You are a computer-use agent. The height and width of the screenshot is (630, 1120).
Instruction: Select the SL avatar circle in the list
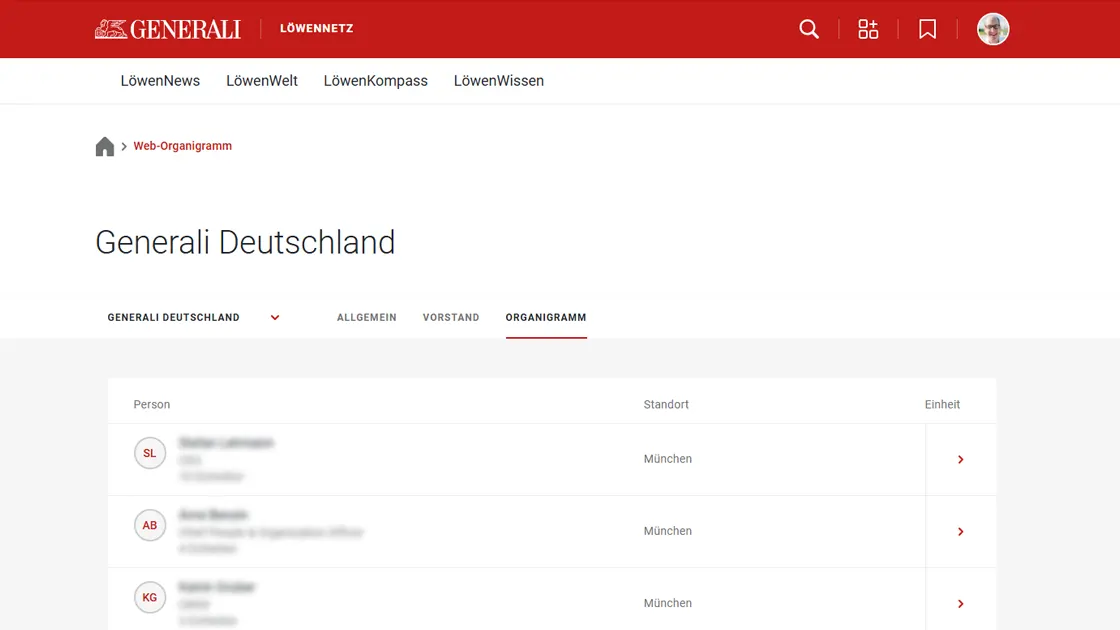click(x=150, y=452)
